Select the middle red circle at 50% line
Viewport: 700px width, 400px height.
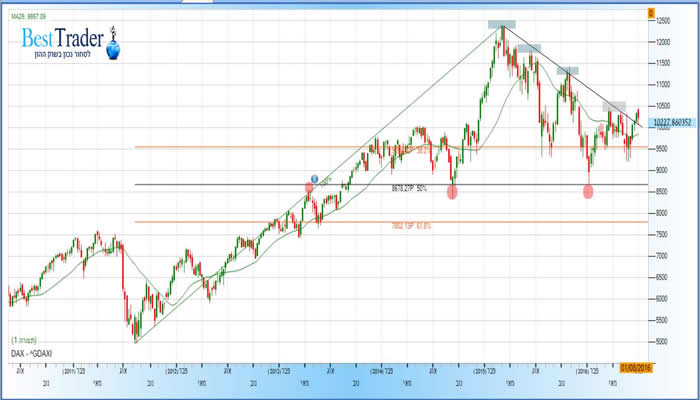452,191
